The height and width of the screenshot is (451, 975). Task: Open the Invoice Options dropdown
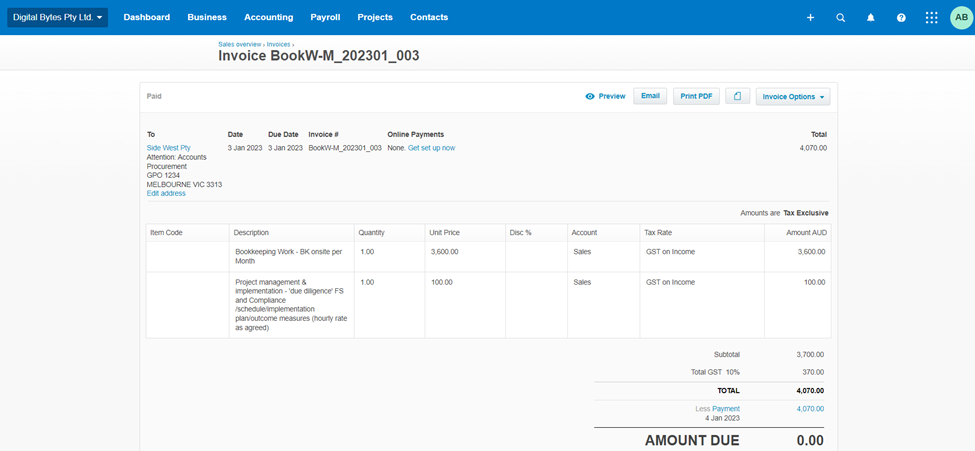point(793,96)
